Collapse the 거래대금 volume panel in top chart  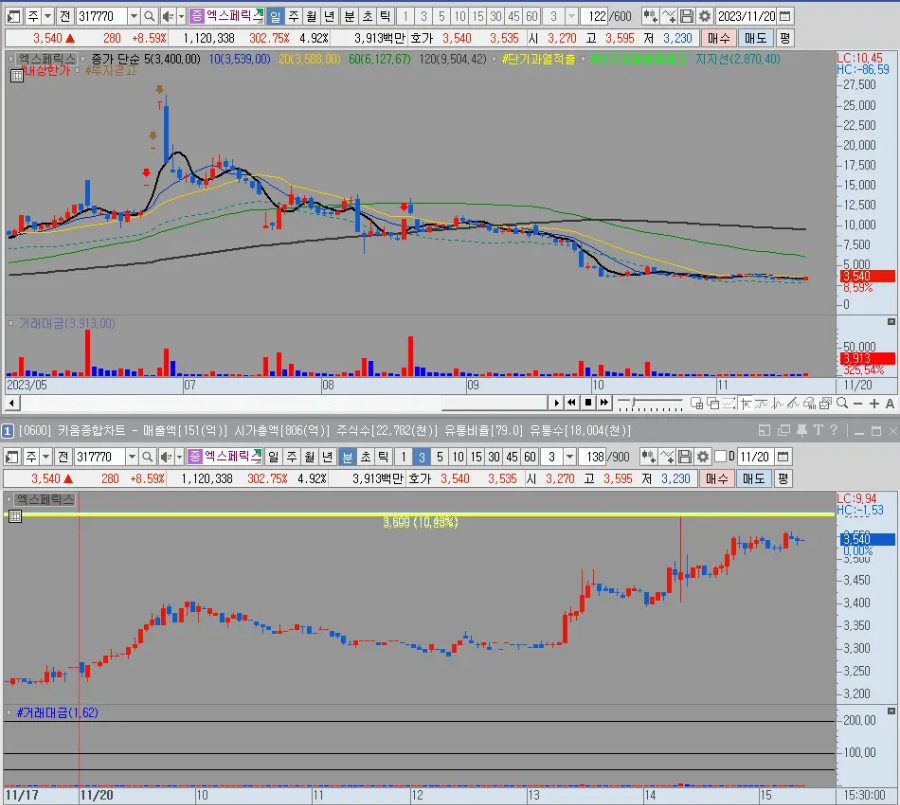[x=891, y=322]
